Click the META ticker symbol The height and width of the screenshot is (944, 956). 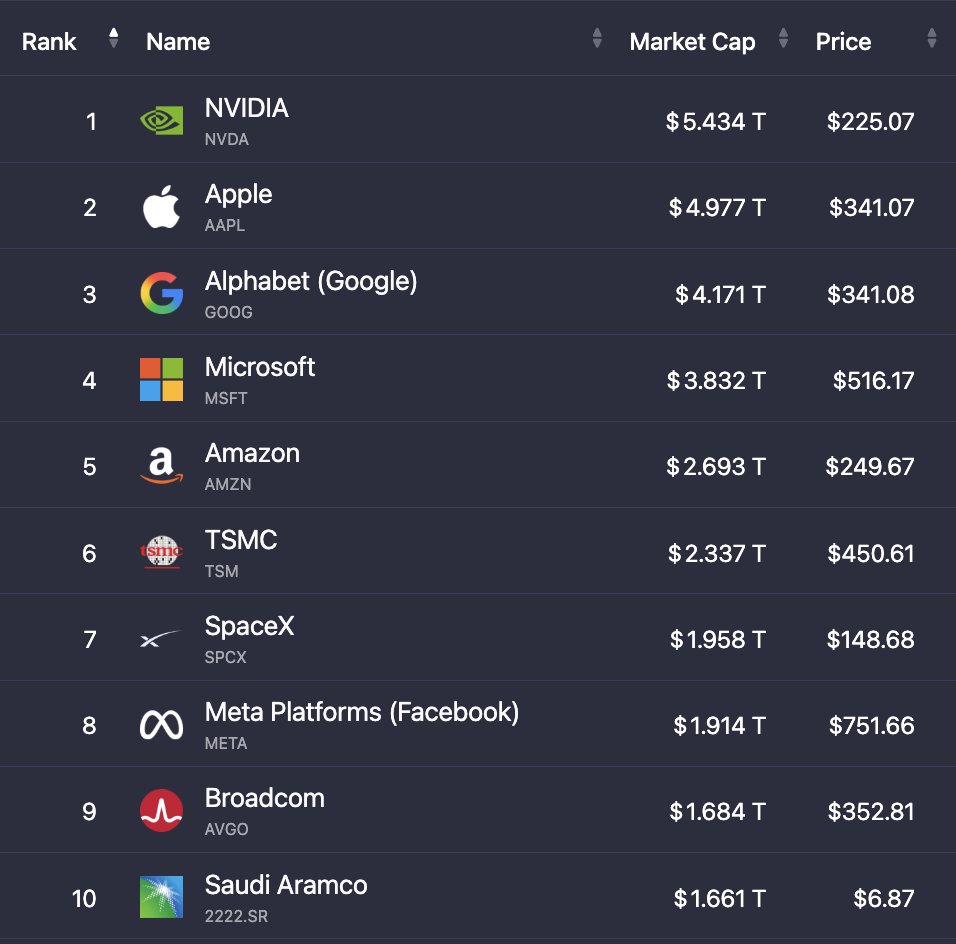tap(226, 743)
